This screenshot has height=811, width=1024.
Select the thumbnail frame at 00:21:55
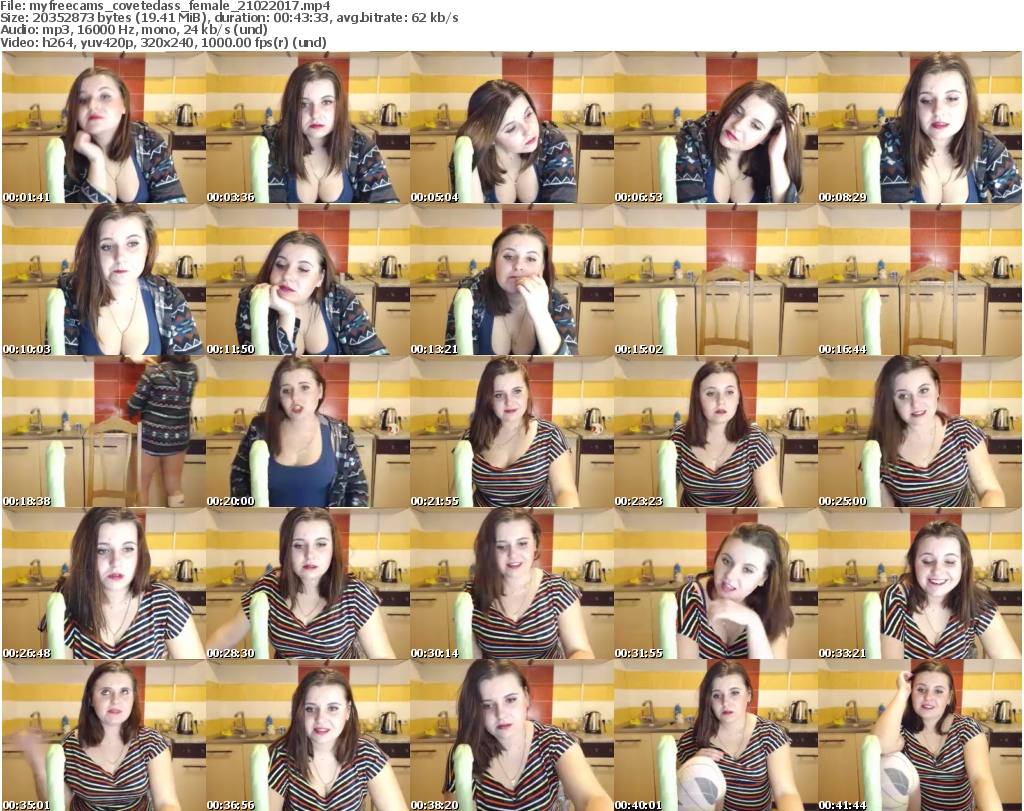pos(512,432)
